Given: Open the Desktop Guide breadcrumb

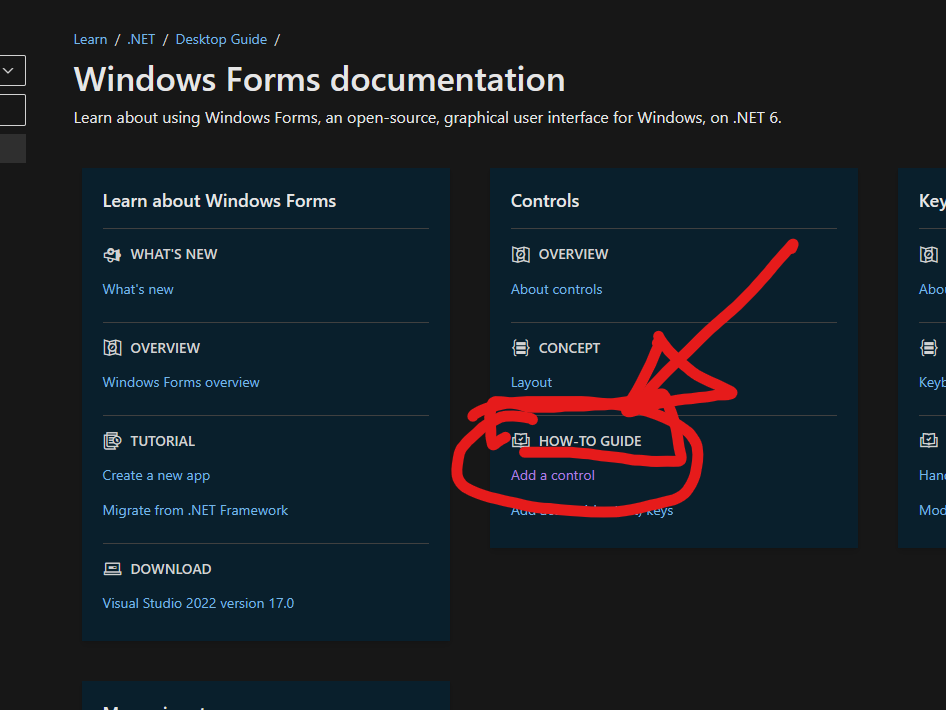Looking at the screenshot, I should (221, 39).
